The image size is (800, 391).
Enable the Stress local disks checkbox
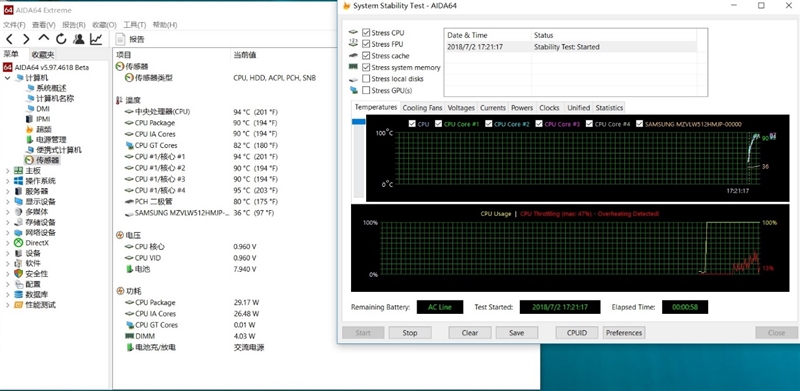point(366,79)
